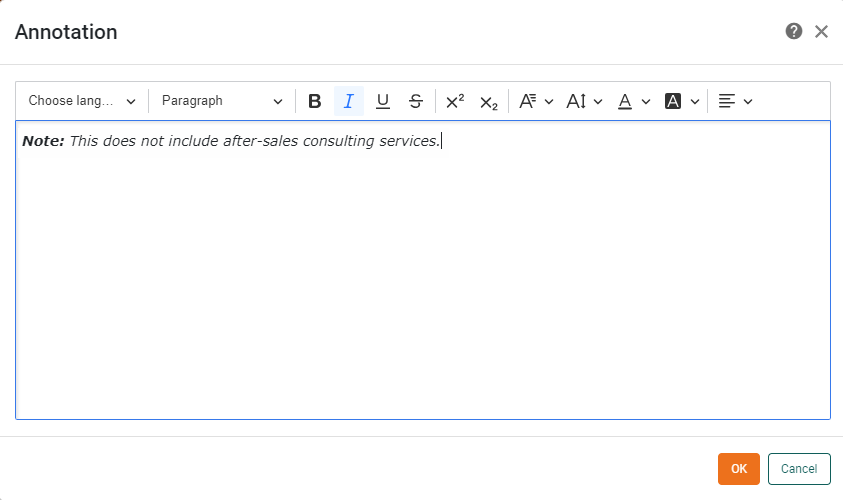This screenshot has height=500, width=843.
Task: Expand the background color dropdown arrow
Action: point(695,102)
